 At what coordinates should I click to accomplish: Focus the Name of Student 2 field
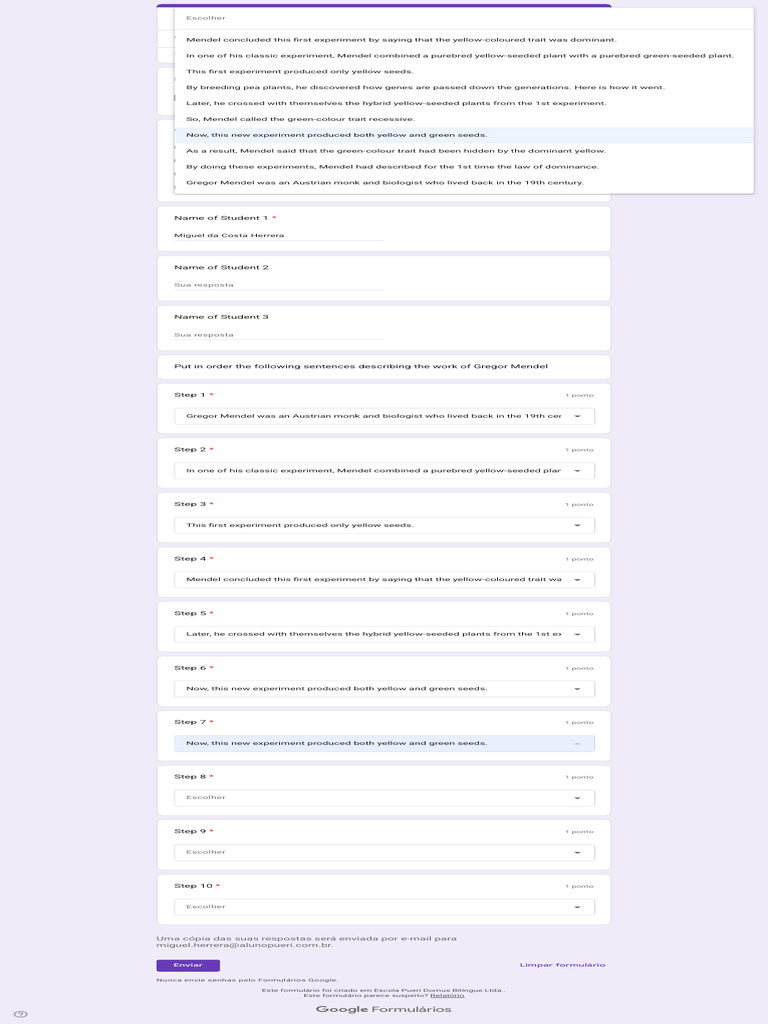278,285
